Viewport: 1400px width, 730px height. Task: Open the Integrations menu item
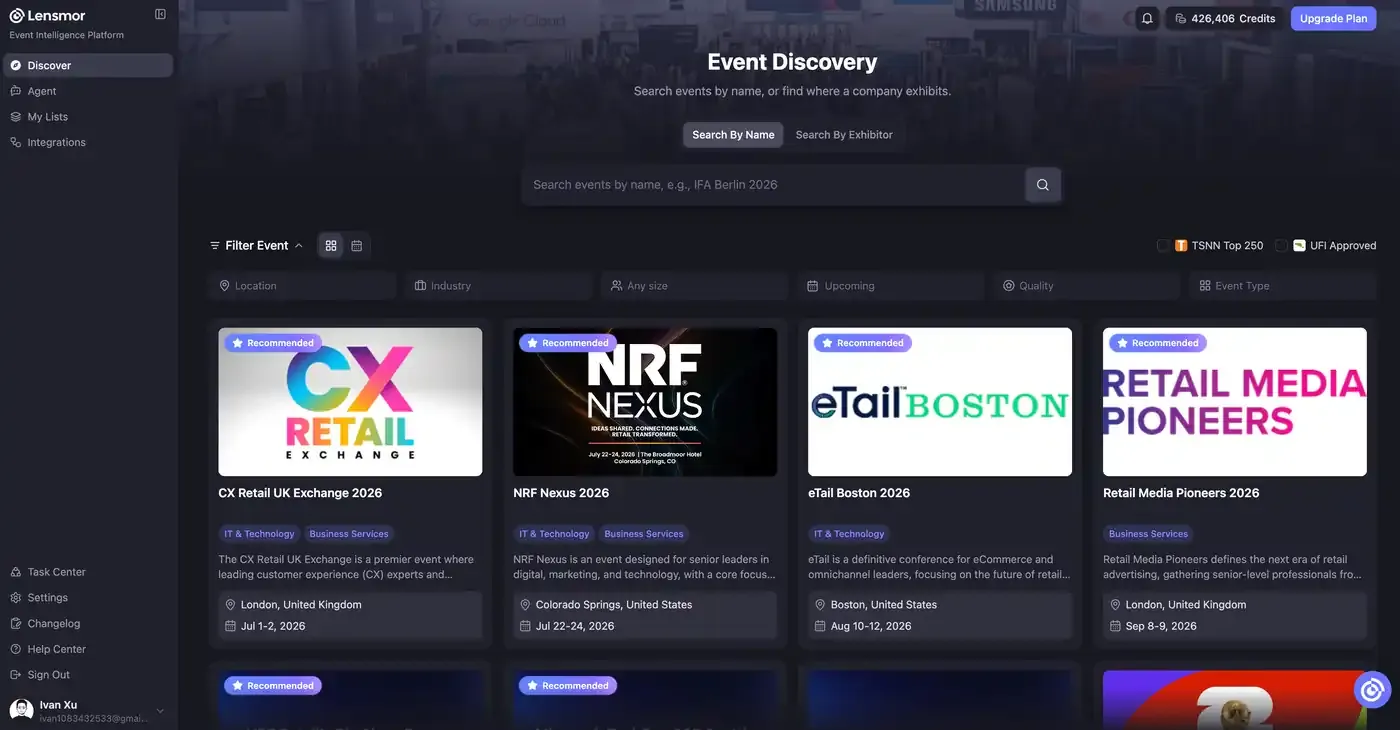(x=88, y=142)
